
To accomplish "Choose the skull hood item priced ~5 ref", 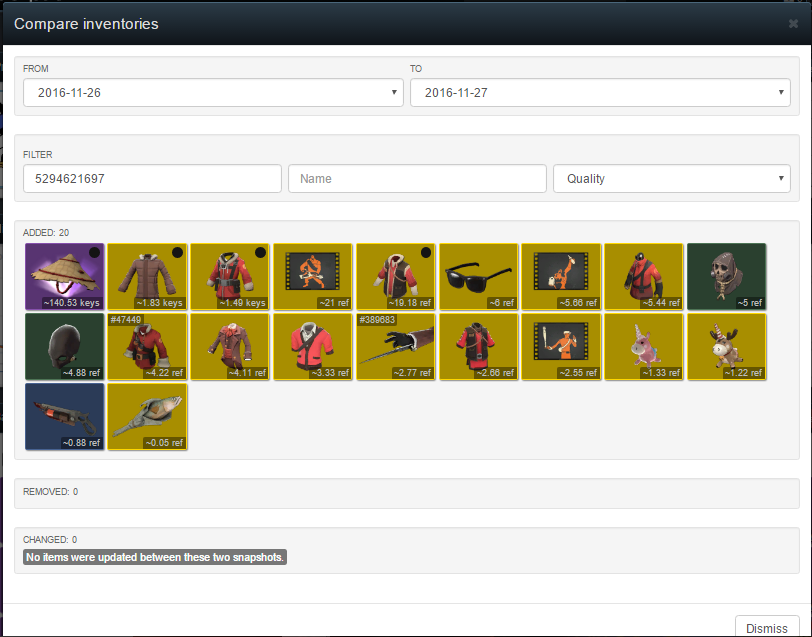I will [x=727, y=277].
